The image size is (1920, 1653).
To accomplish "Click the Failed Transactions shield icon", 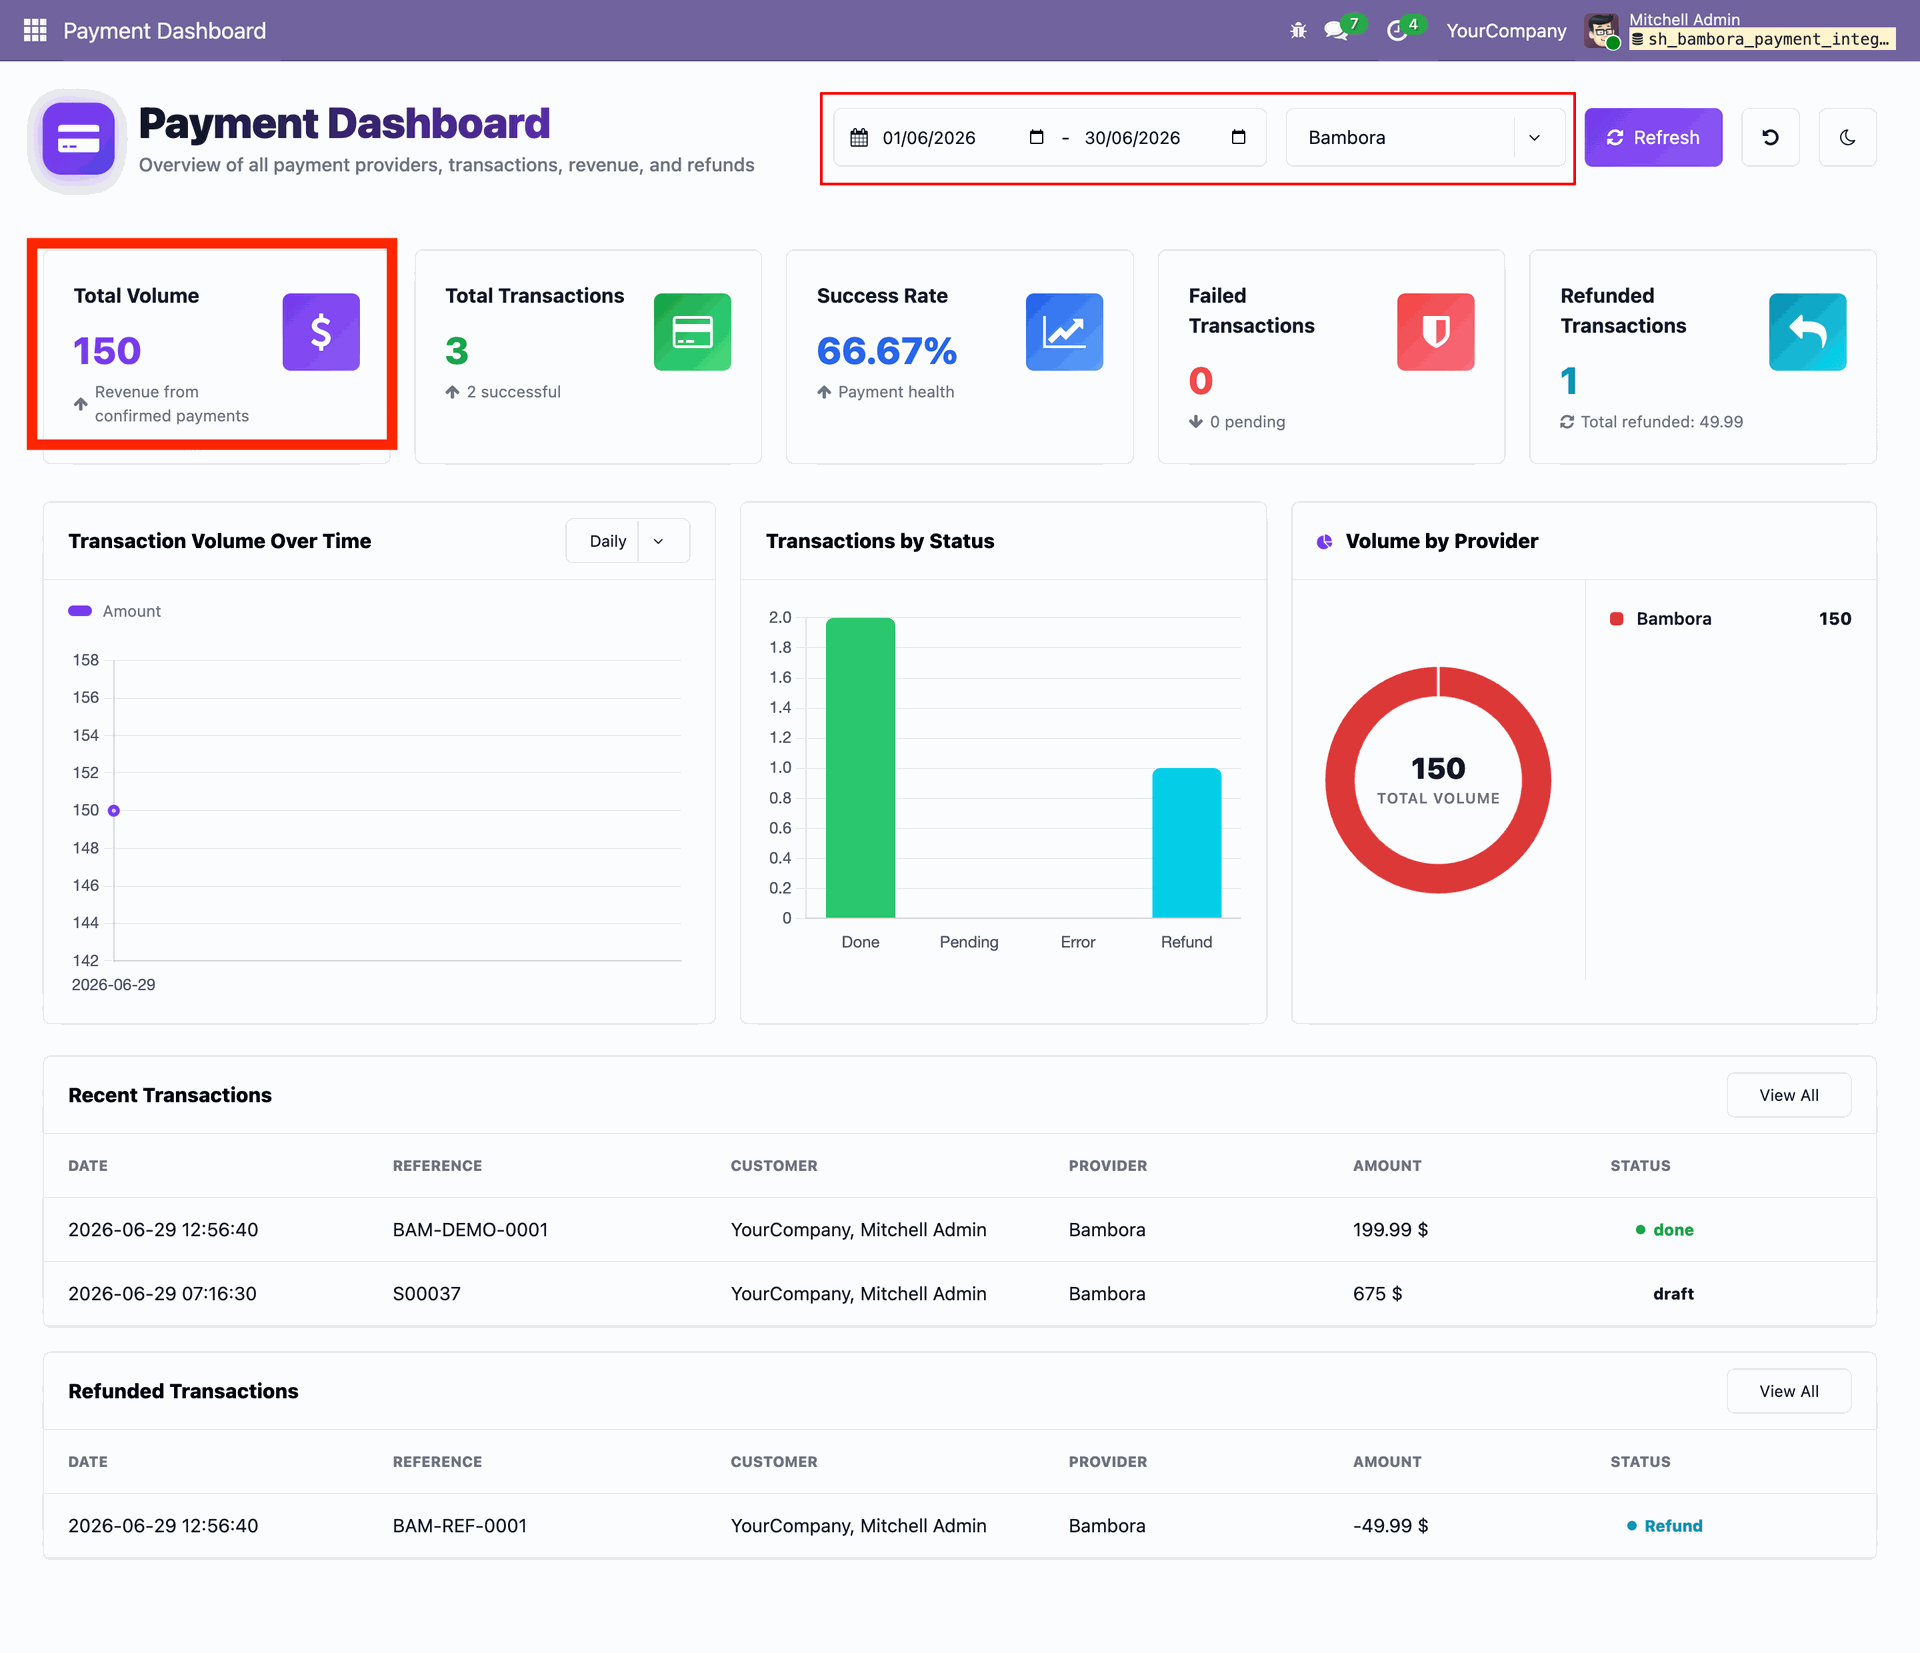I will tap(1435, 332).
